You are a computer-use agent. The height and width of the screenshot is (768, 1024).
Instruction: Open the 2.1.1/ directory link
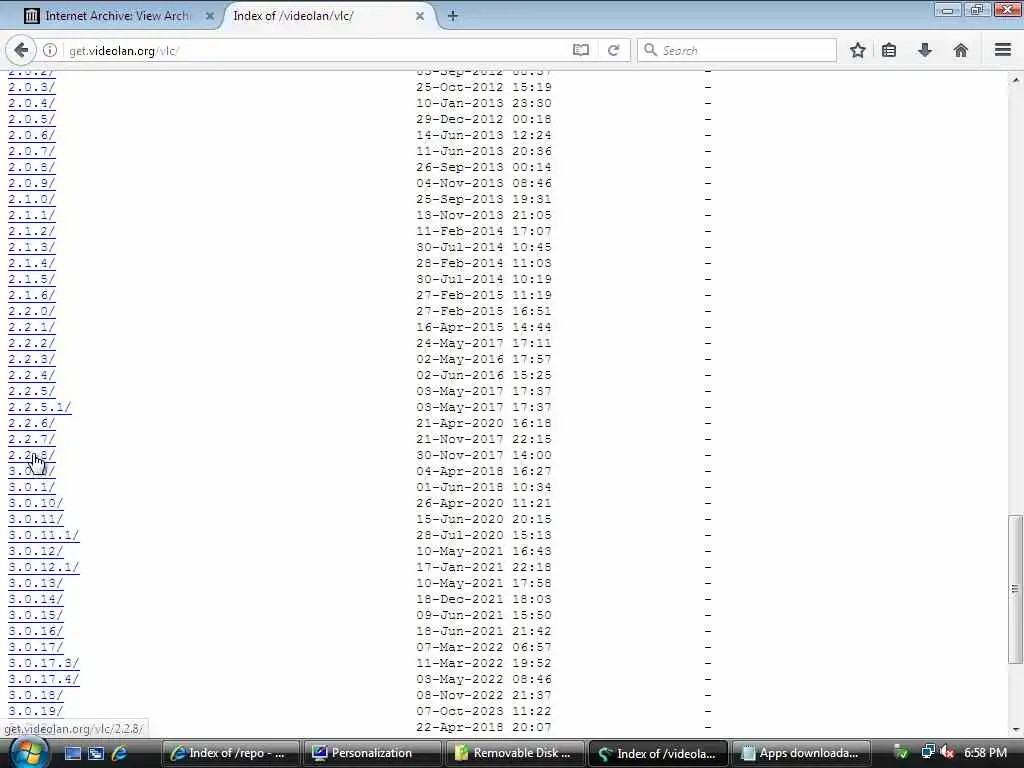[31, 215]
